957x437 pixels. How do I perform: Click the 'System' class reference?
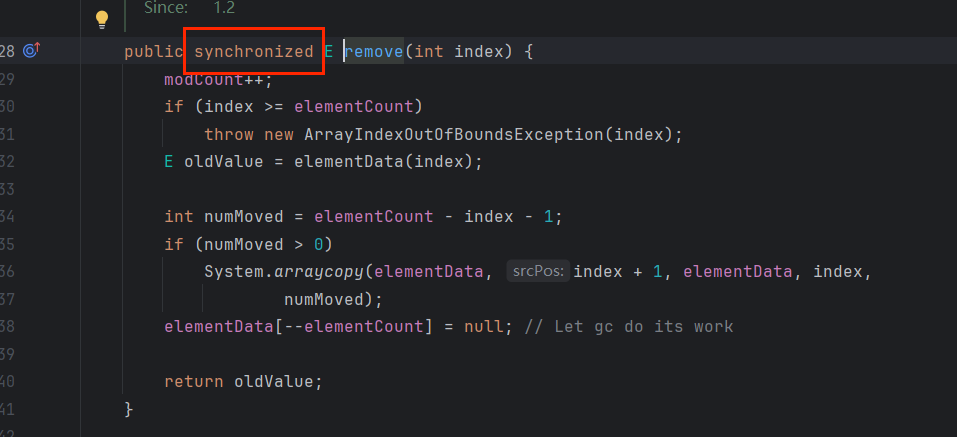click(234, 272)
